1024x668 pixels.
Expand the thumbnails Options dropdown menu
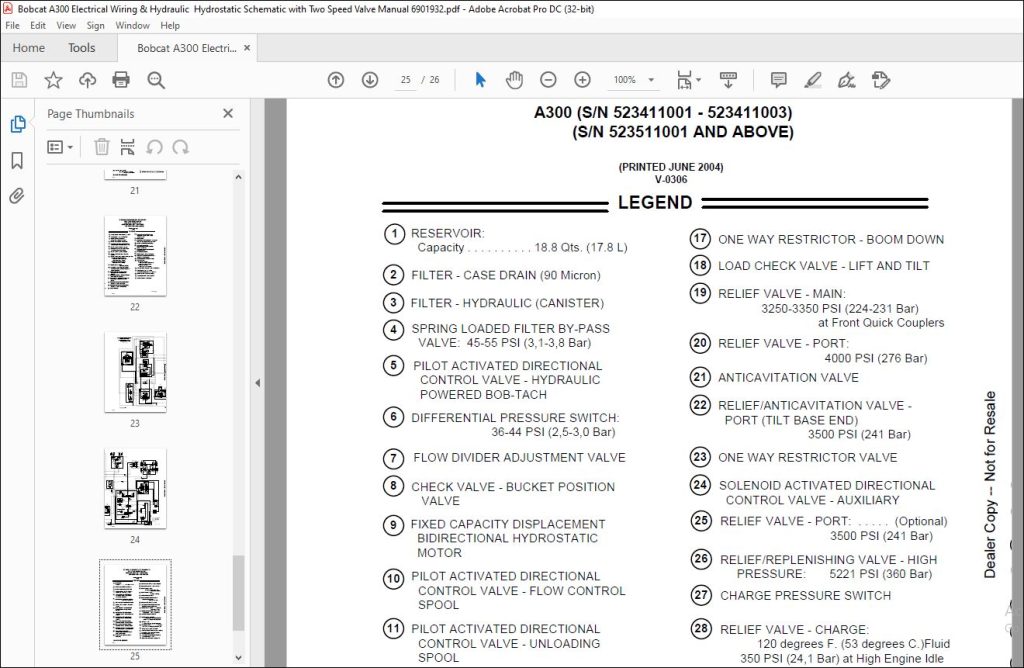[59, 147]
